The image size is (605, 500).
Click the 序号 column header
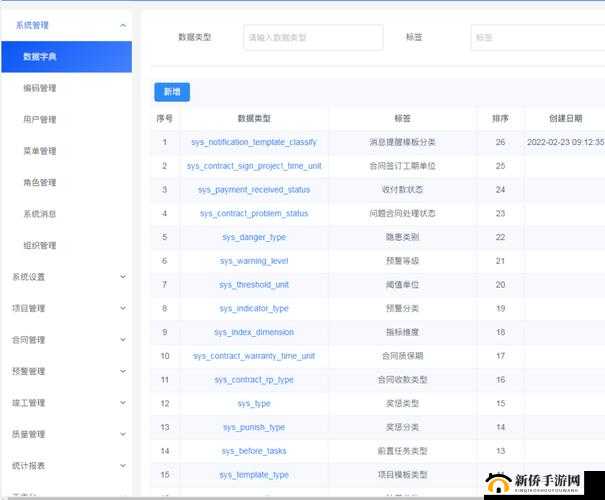coord(164,118)
